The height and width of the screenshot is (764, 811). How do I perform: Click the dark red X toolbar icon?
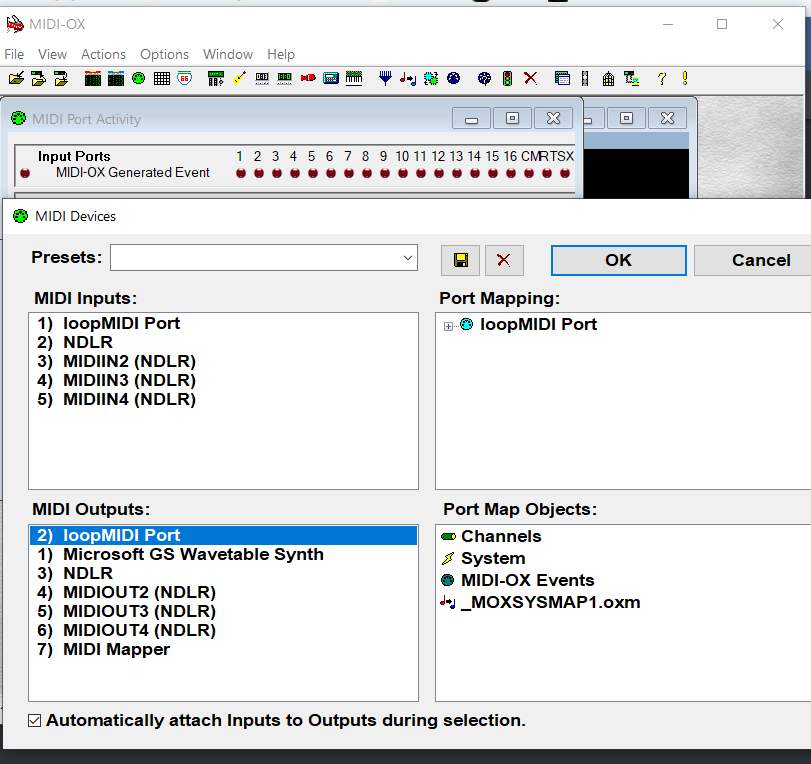531,79
